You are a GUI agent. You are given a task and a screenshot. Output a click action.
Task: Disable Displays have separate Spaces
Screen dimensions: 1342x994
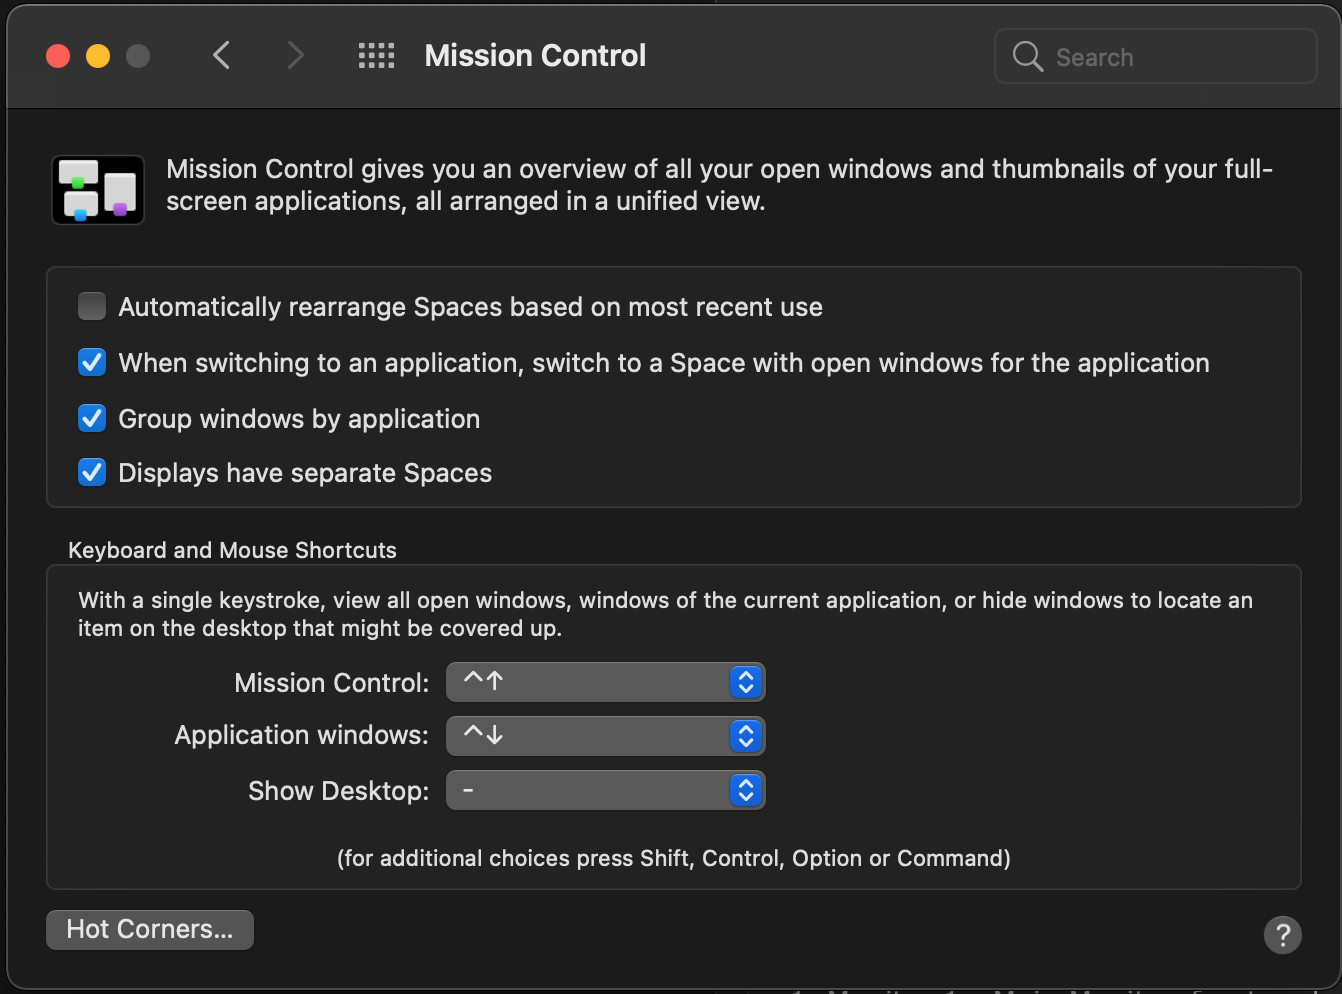pyautogui.click(x=92, y=472)
